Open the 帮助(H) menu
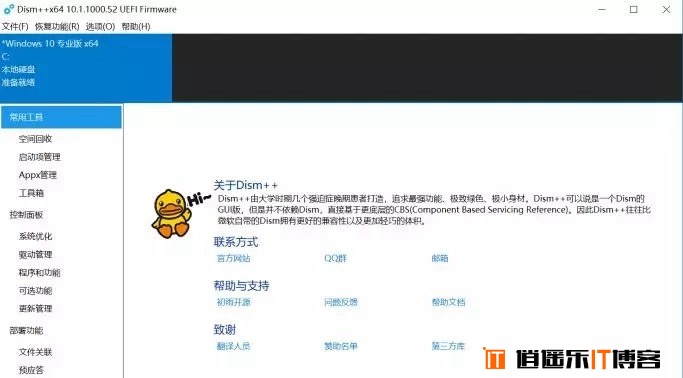This screenshot has height=378, width=683. point(136,27)
